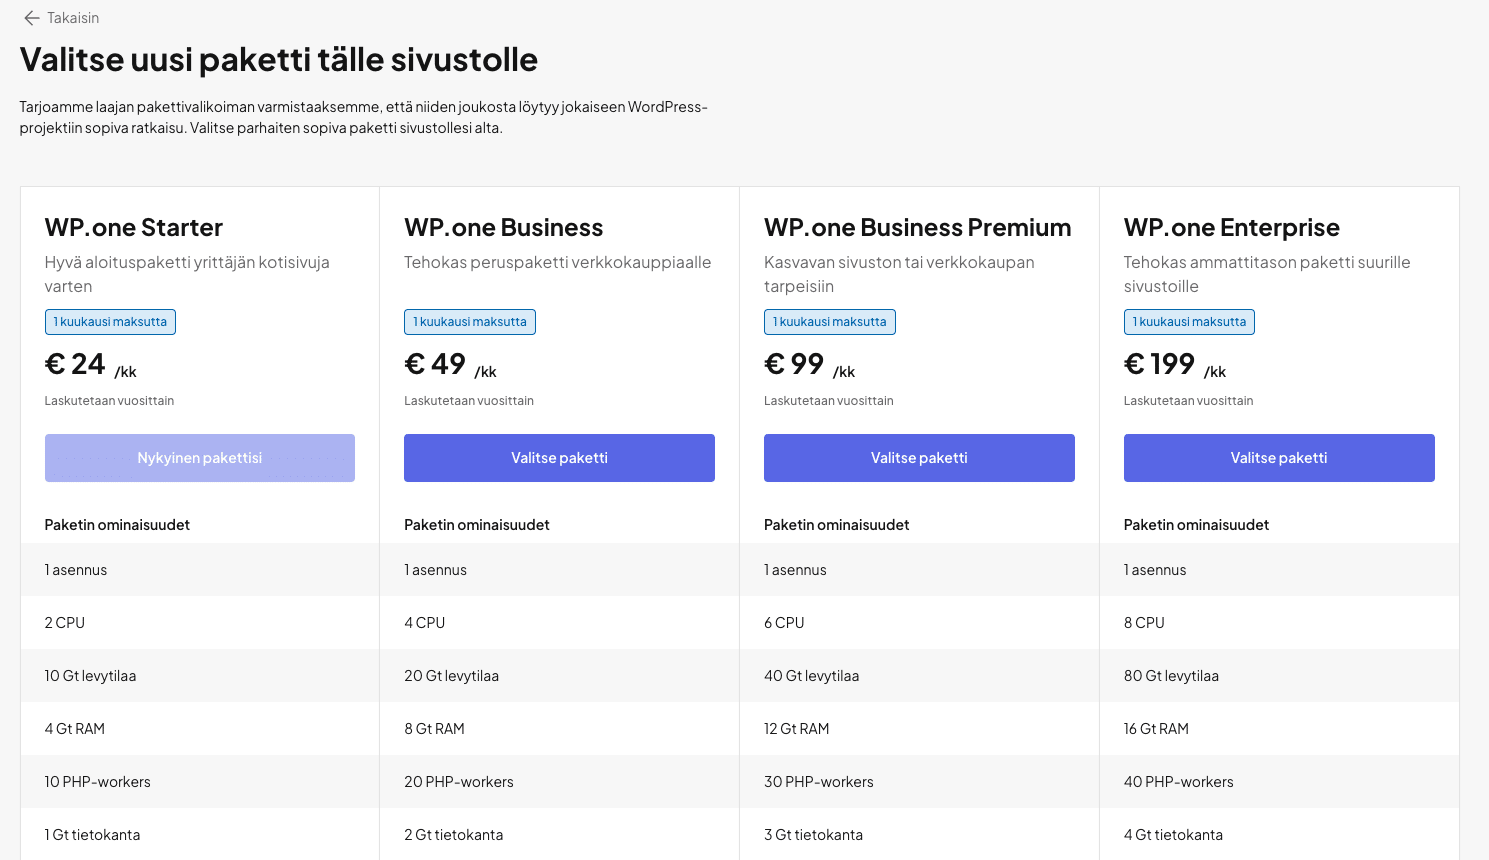Click the Business 4 CPU row
This screenshot has width=1489, height=860.
point(425,623)
